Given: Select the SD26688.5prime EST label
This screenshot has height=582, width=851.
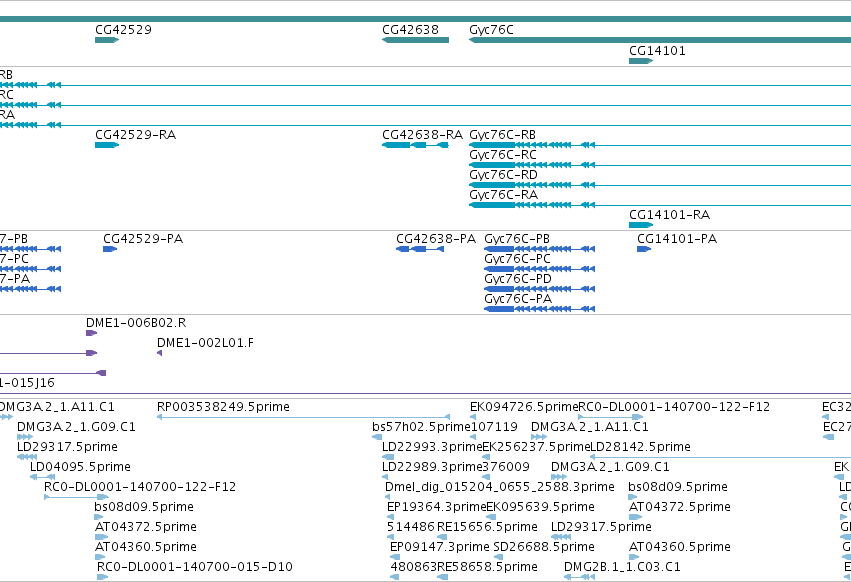Looking at the screenshot, I should tap(544, 548).
